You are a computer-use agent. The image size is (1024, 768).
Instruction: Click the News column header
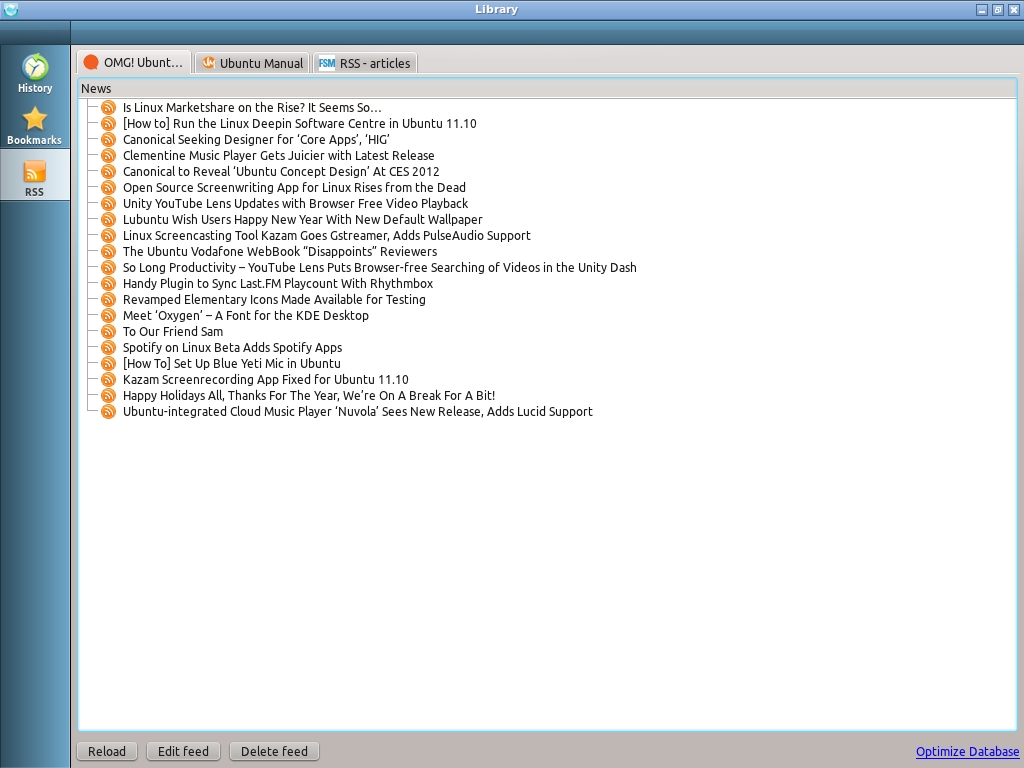point(547,88)
